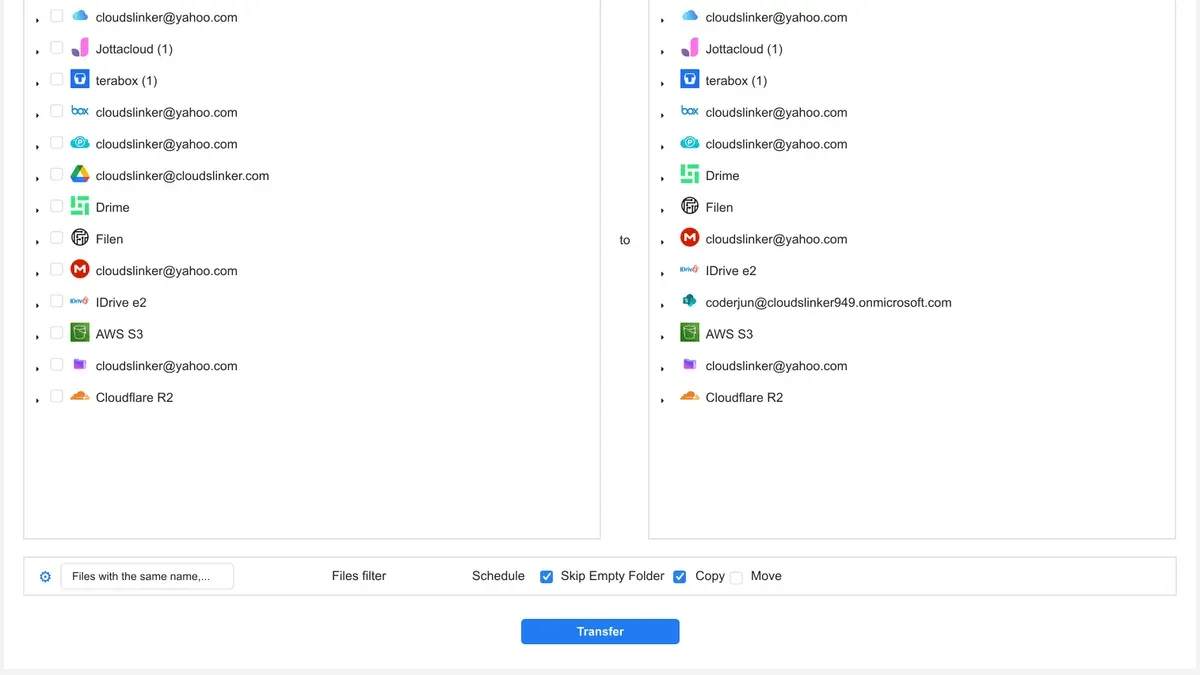Check the source terabox (1) checkbox

pyautogui.click(x=56, y=79)
